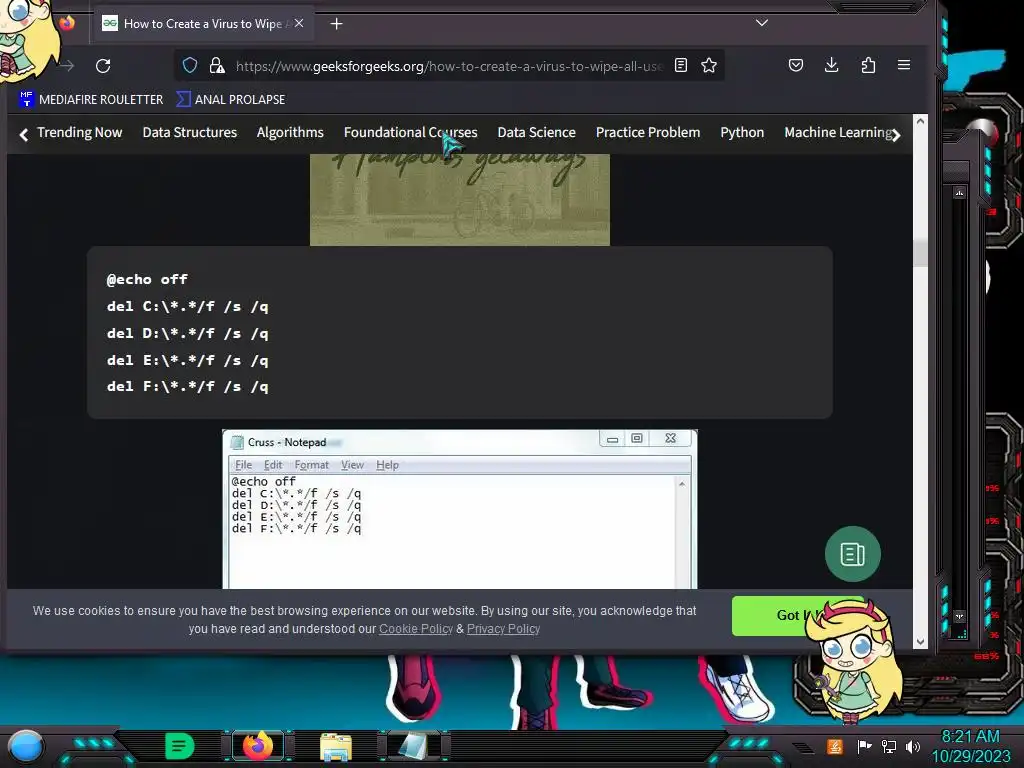Viewport: 1024px width, 768px height.
Task: Click the page scrollbar up arrow
Action: 920,121
